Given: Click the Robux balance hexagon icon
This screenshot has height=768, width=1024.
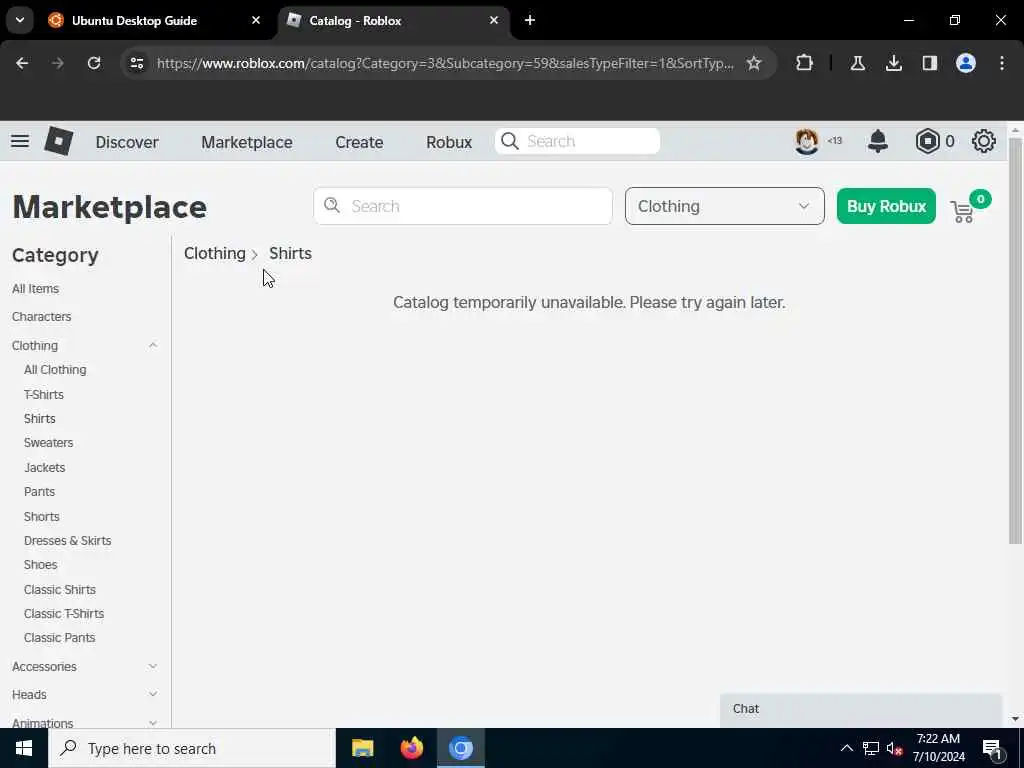Looking at the screenshot, I should [x=927, y=141].
